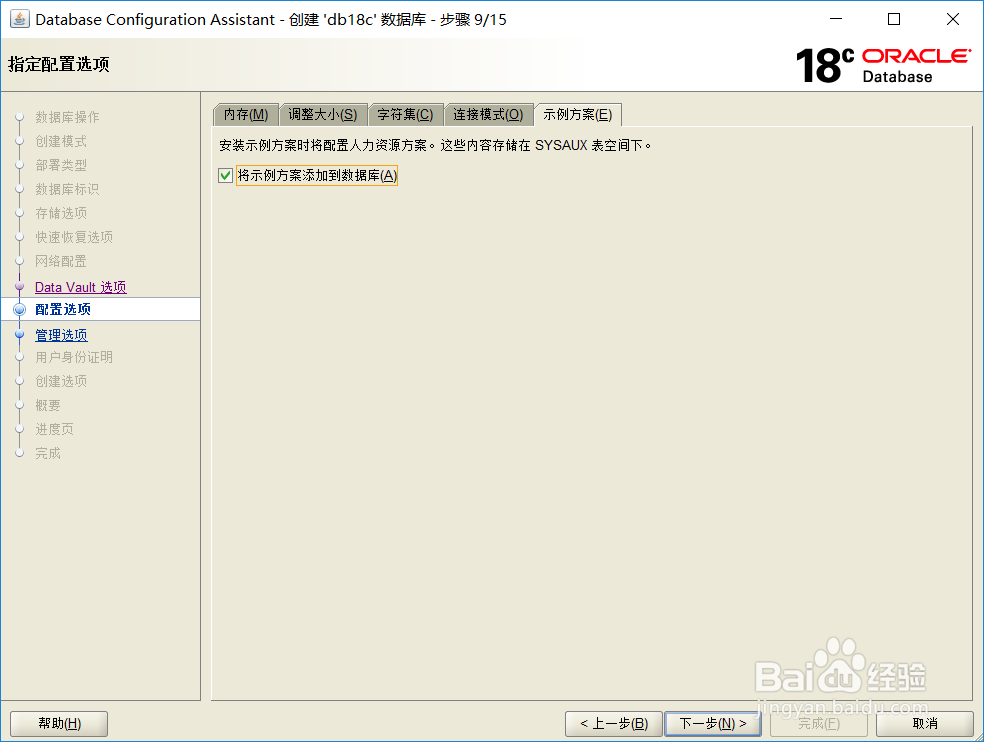984x742 pixels.
Task: Click the 上一步(B) button
Action: (x=613, y=723)
